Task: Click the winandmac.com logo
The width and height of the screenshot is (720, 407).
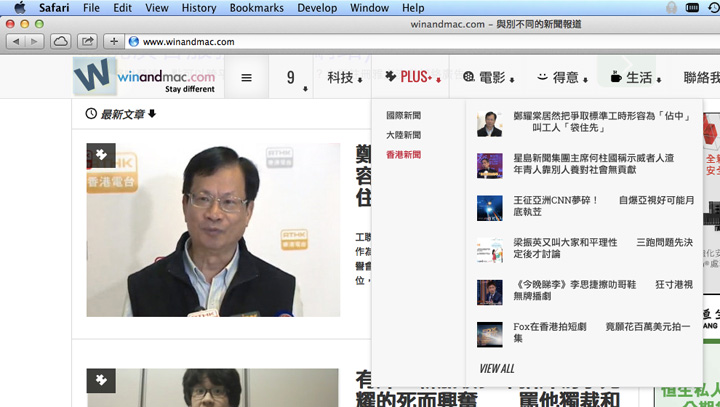Action: (146, 78)
